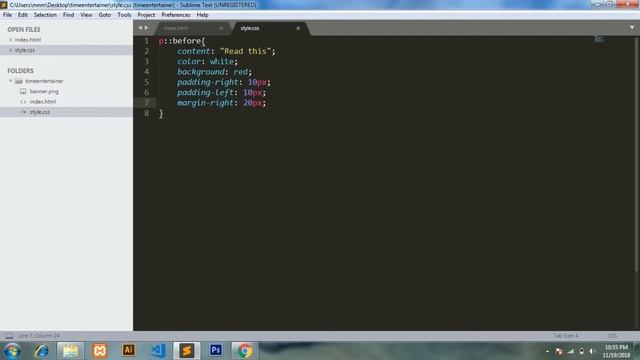Click the network signal tray icon

point(570,351)
